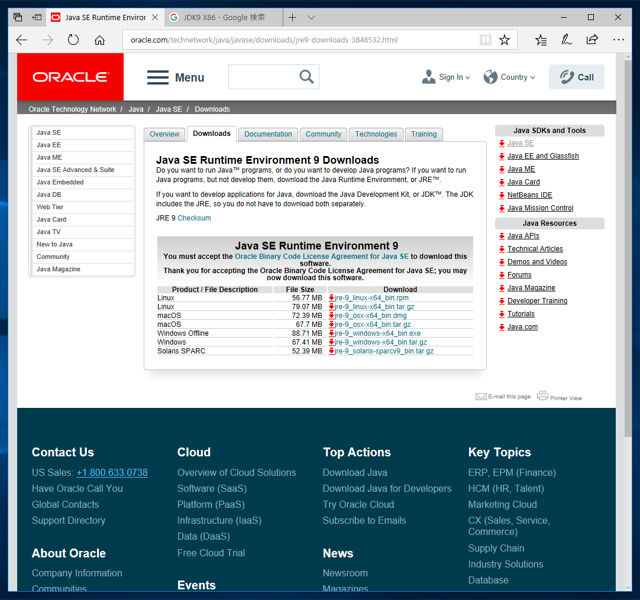Screen dimensions: 640x600
Task: Open the Try Oracle Cloud link
Action: 358,504
